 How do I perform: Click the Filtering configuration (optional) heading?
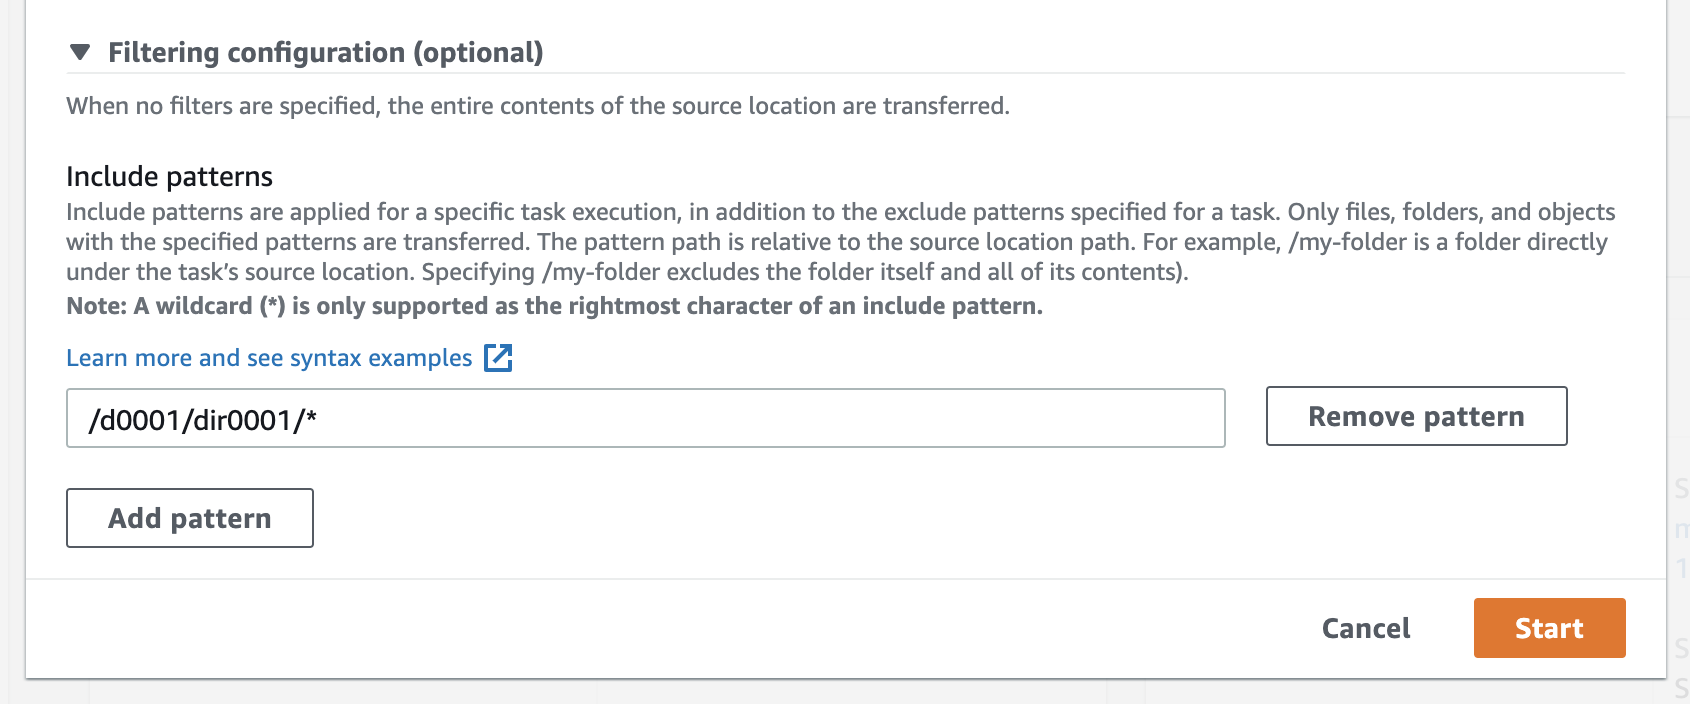[x=325, y=52]
